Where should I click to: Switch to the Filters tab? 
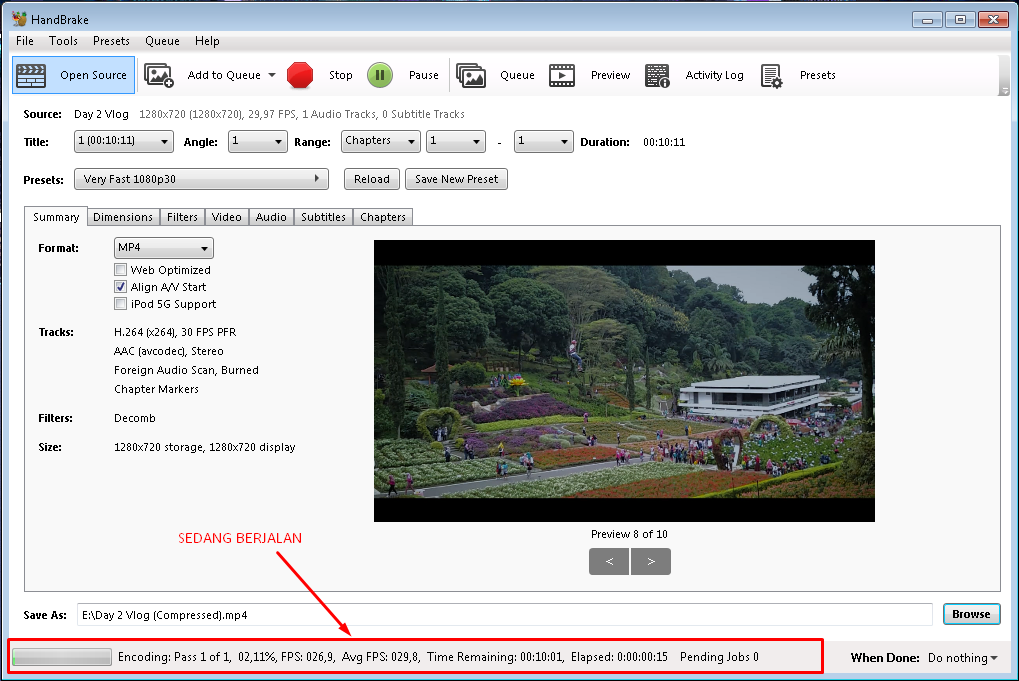pyautogui.click(x=182, y=217)
